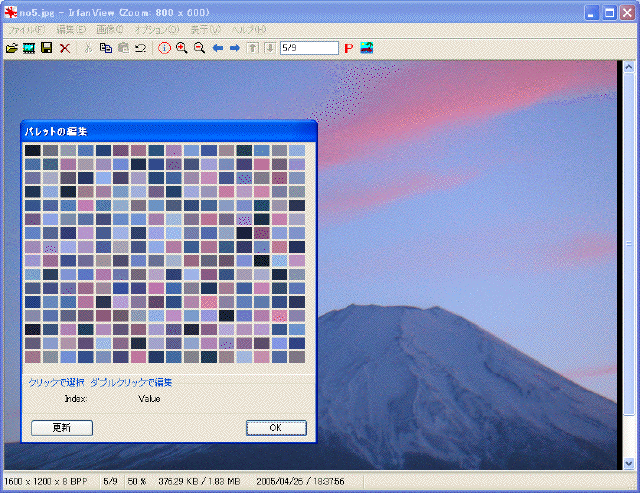The height and width of the screenshot is (493, 640).
Task: Click the Undo arrow icon
Action: pyautogui.click(x=141, y=48)
